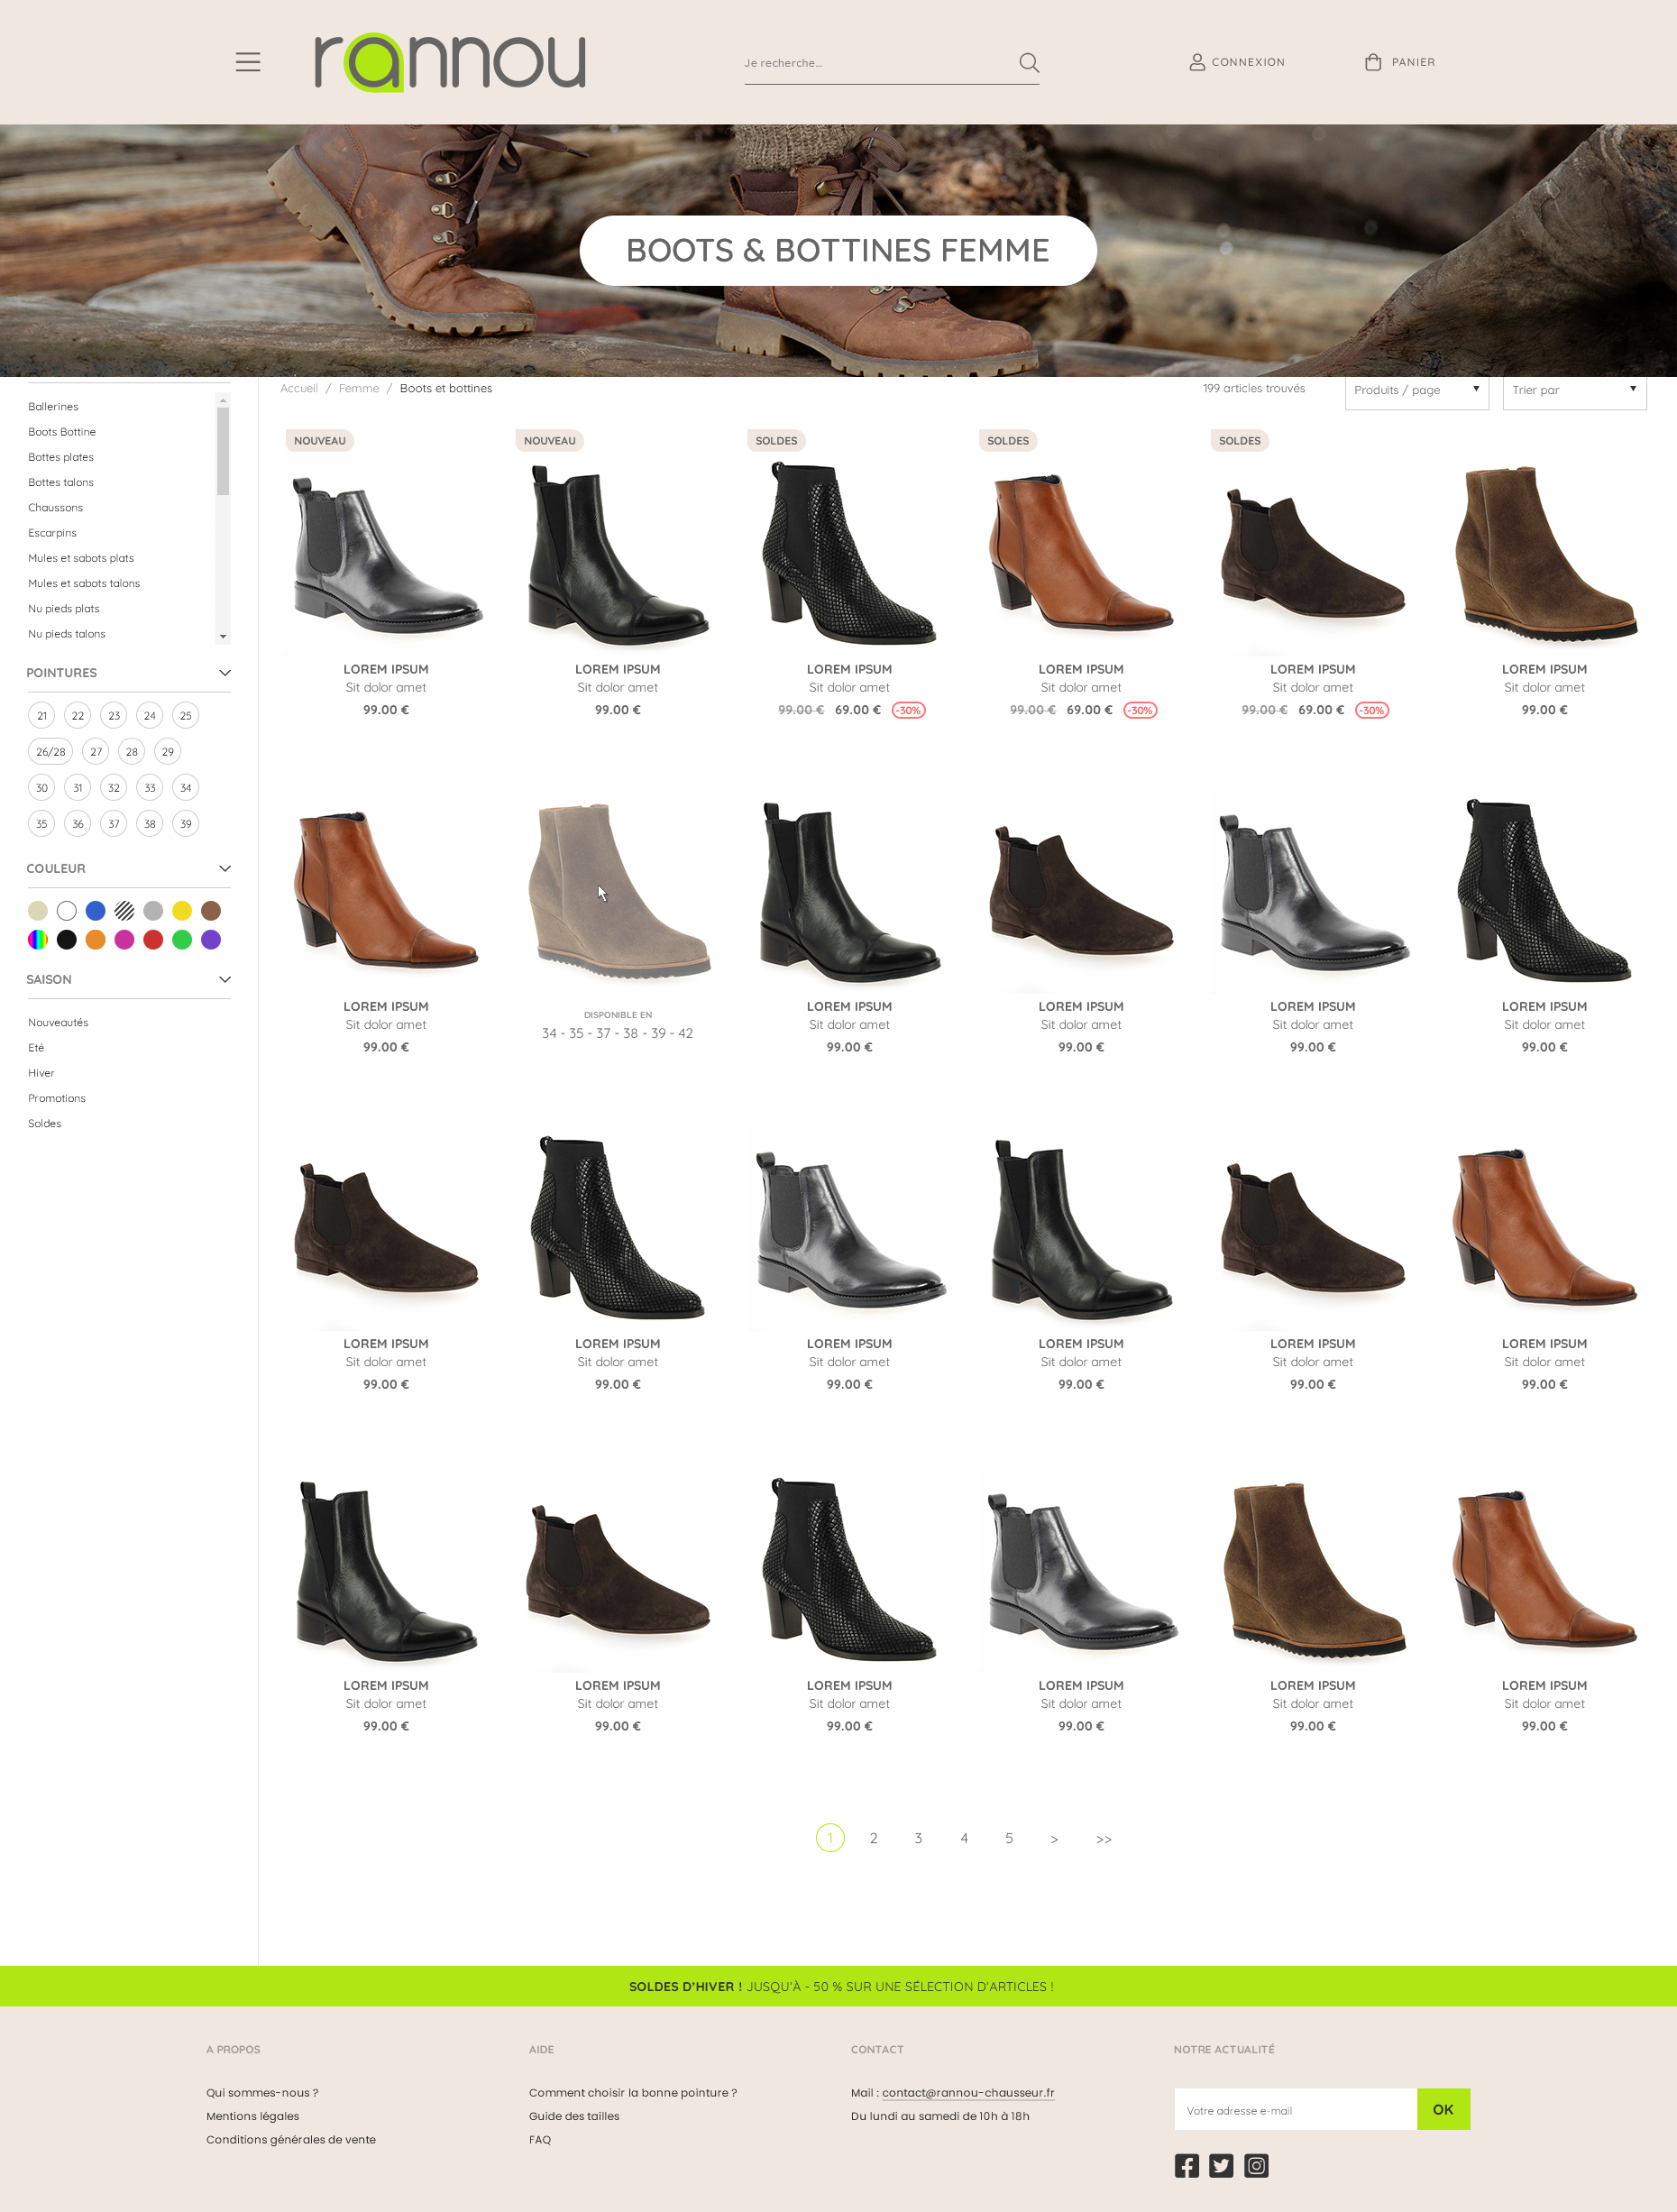Viewport: 1677px width, 2212px height.
Task: Open the Produits / page dropdown
Action: click(1416, 391)
